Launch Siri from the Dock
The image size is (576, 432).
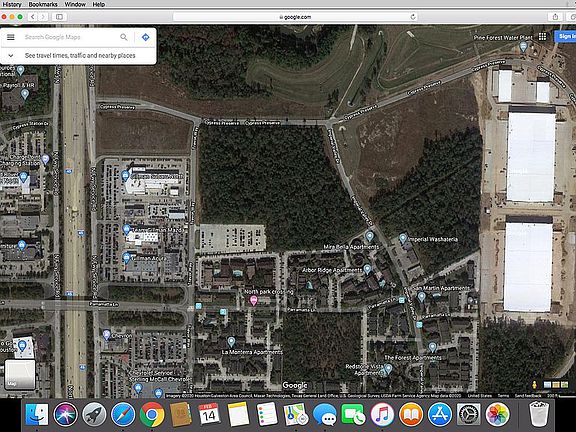tap(65, 414)
